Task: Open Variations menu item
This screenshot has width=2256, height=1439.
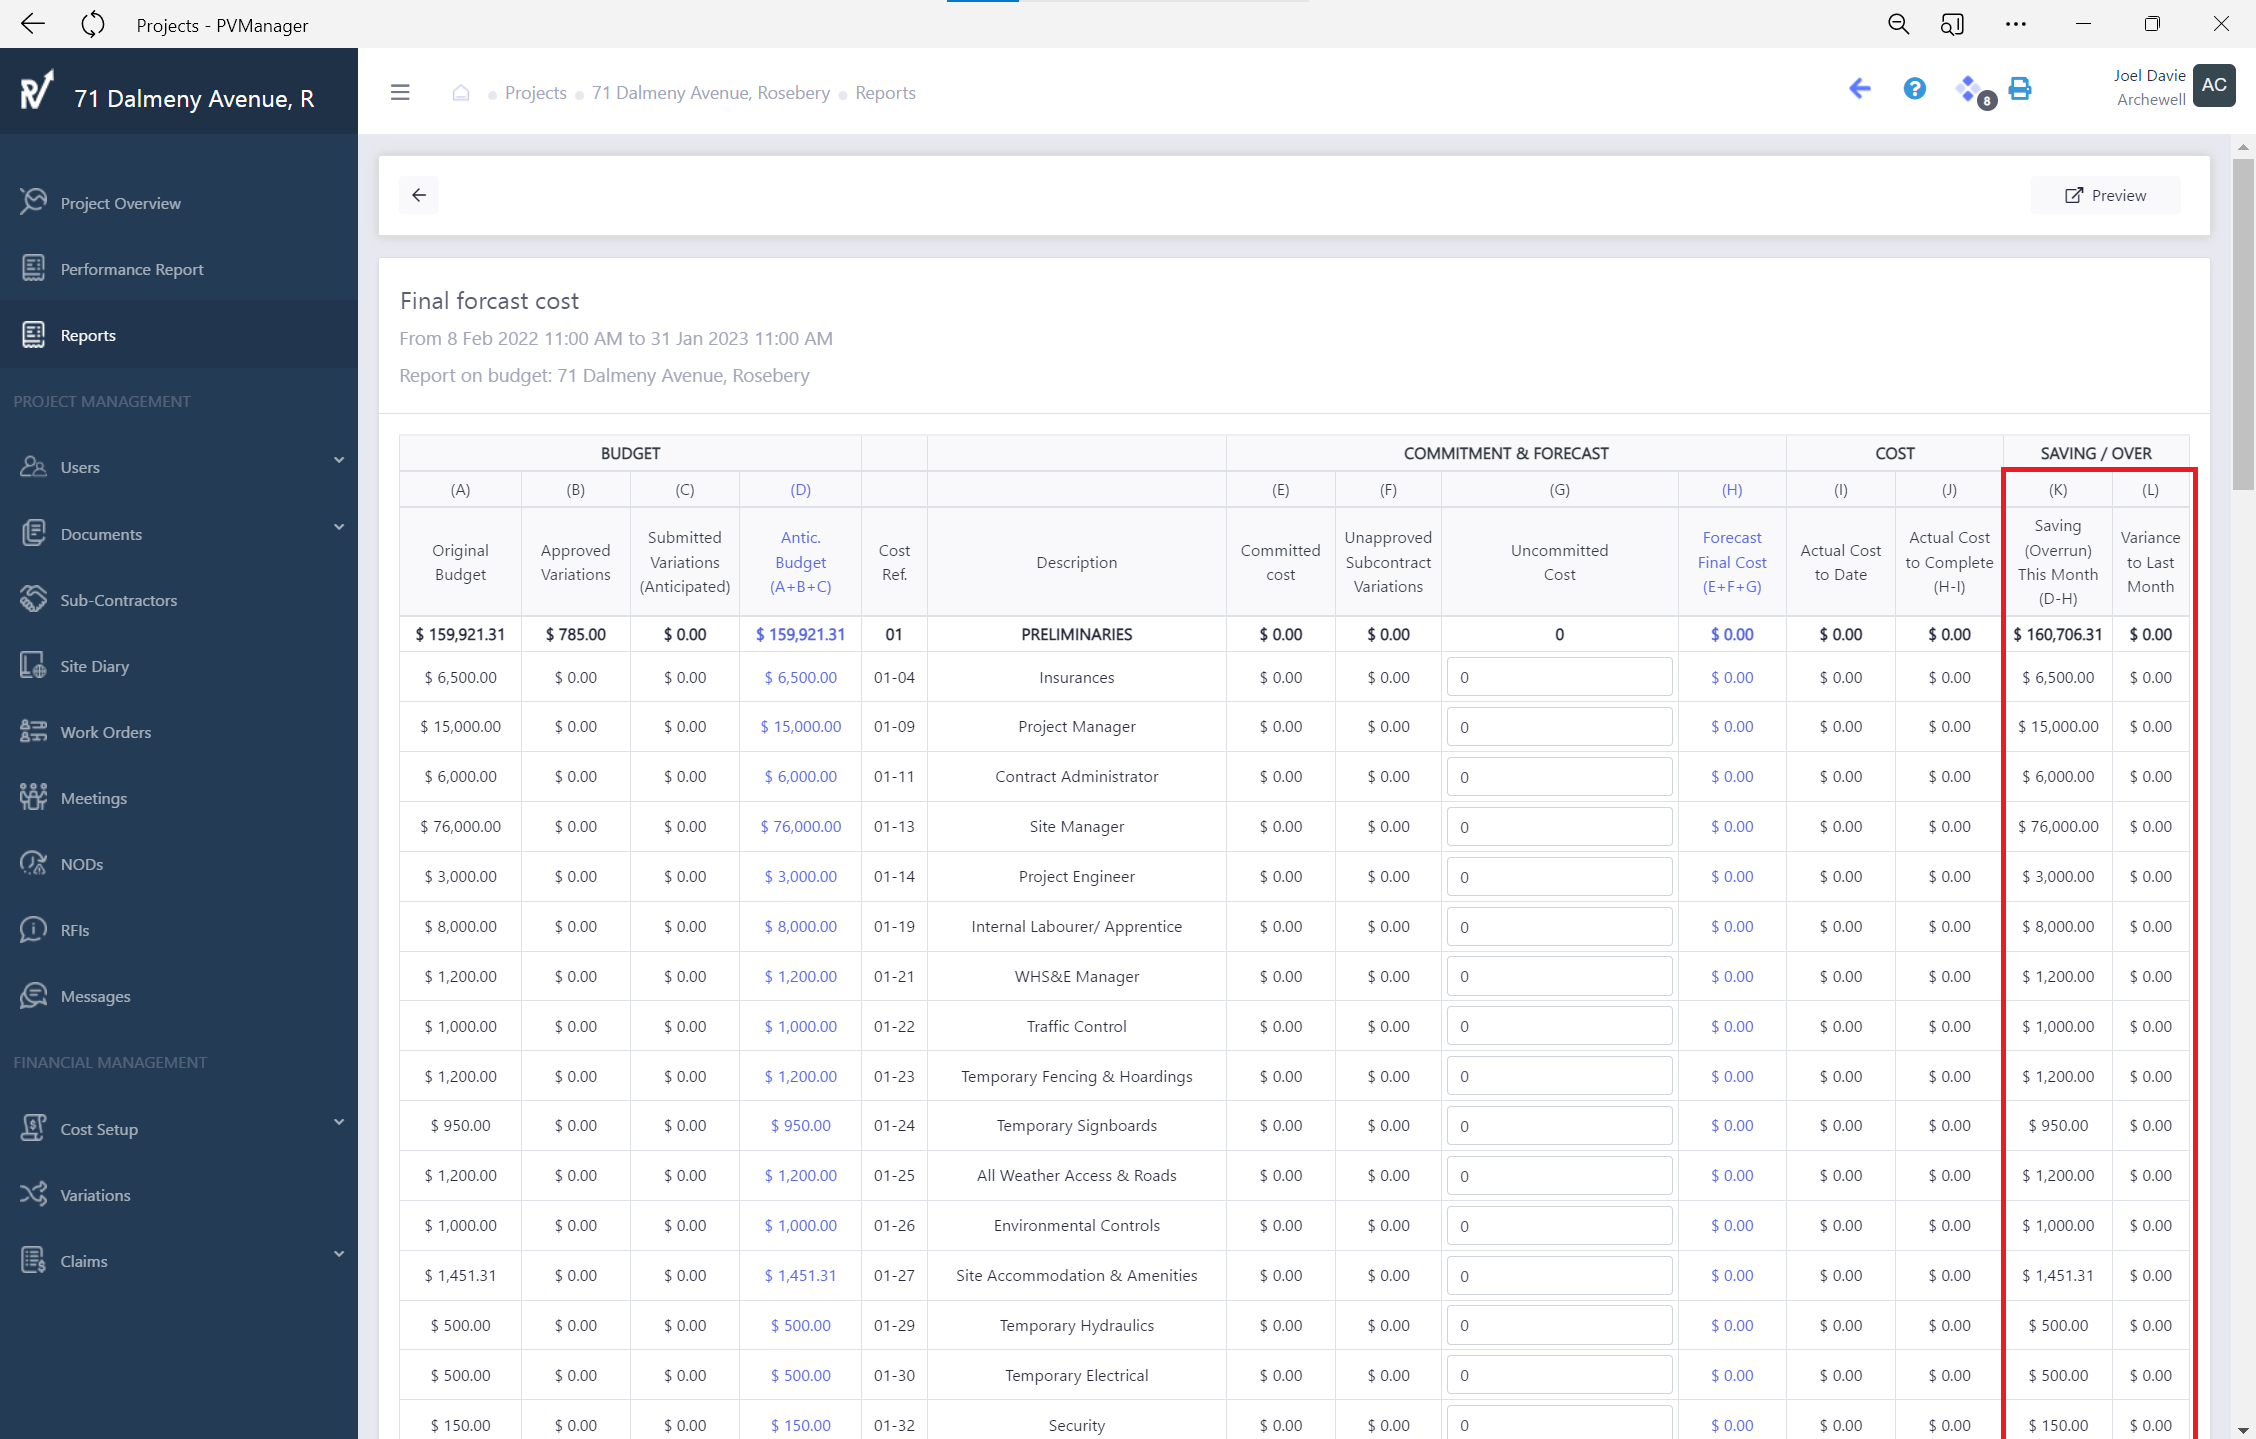Action: tap(94, 1194)
